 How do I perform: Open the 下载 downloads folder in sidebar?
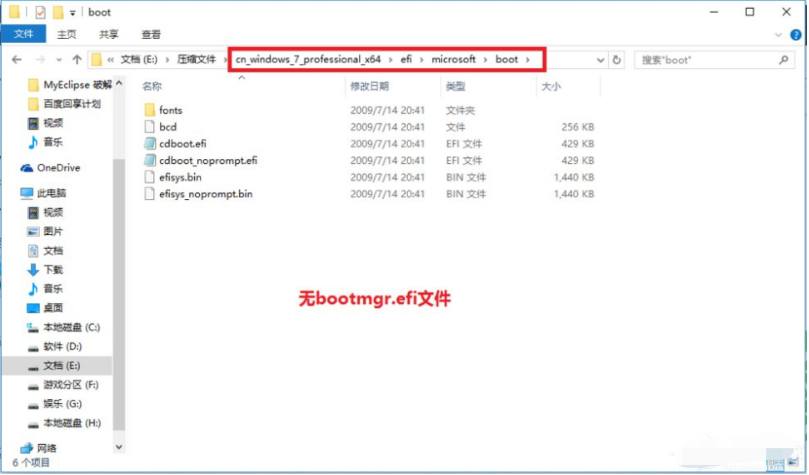point(52,270)
